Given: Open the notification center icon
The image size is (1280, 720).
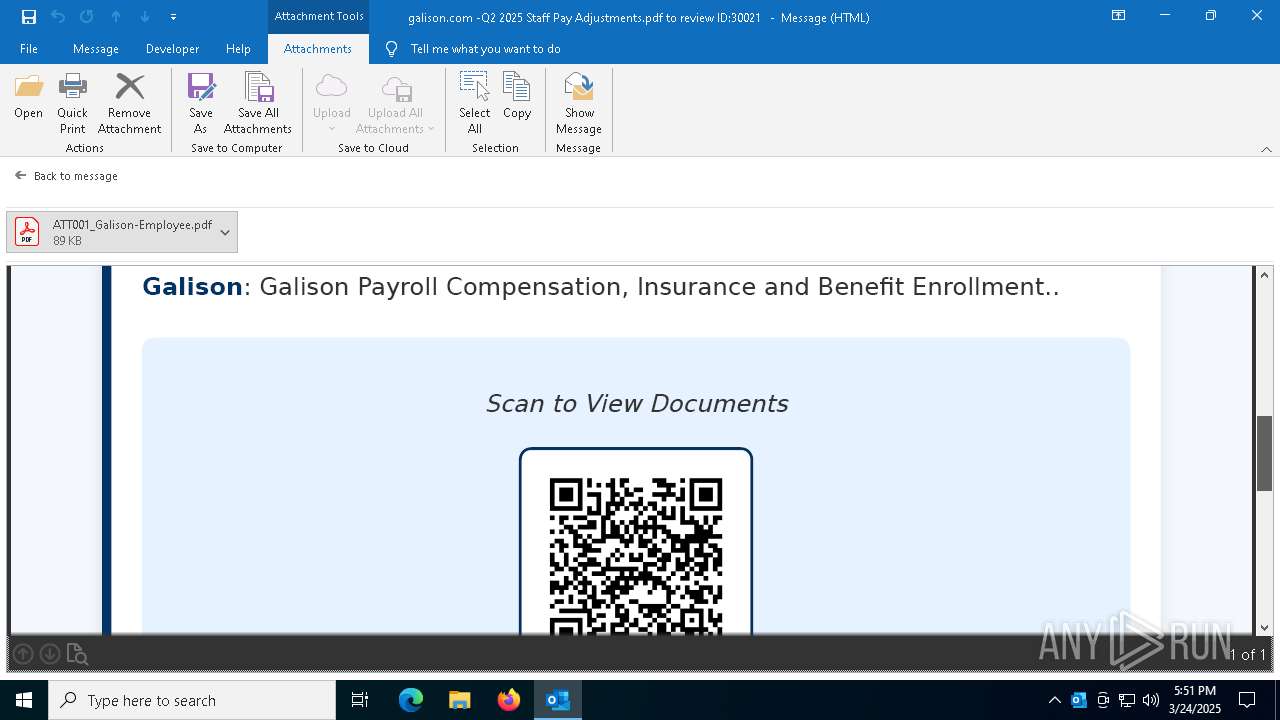Looking at the screenshot, I should 1247,700.
